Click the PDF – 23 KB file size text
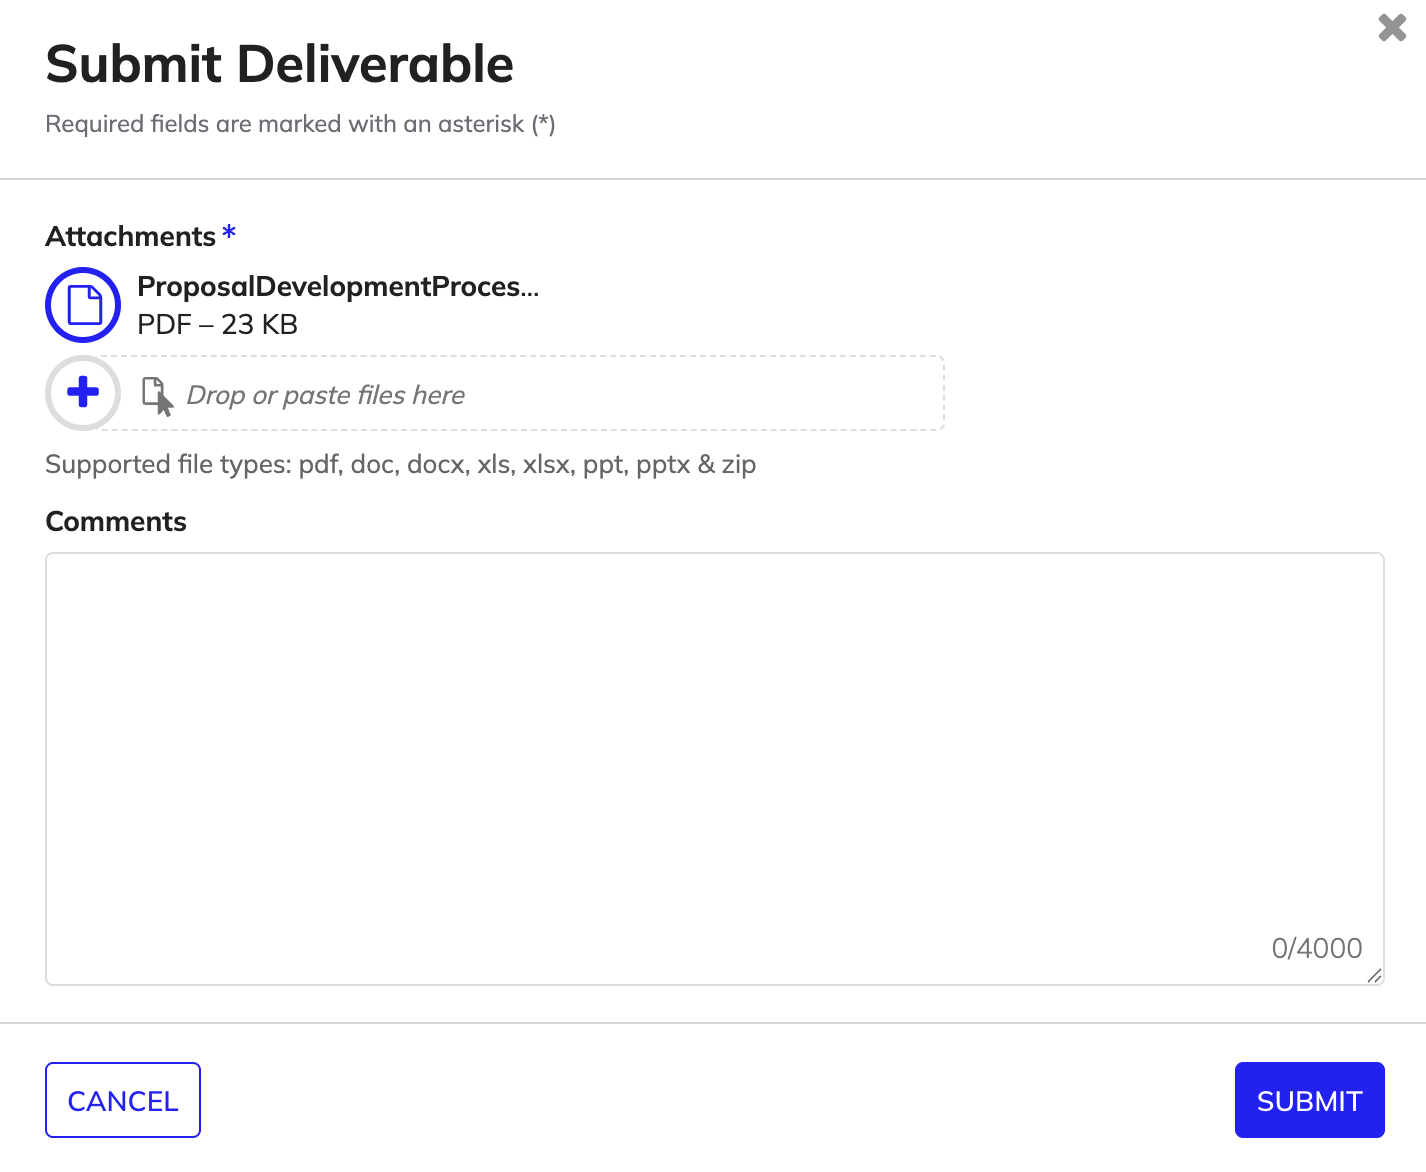This screenshot has height=1172, width=1426. 217,324
